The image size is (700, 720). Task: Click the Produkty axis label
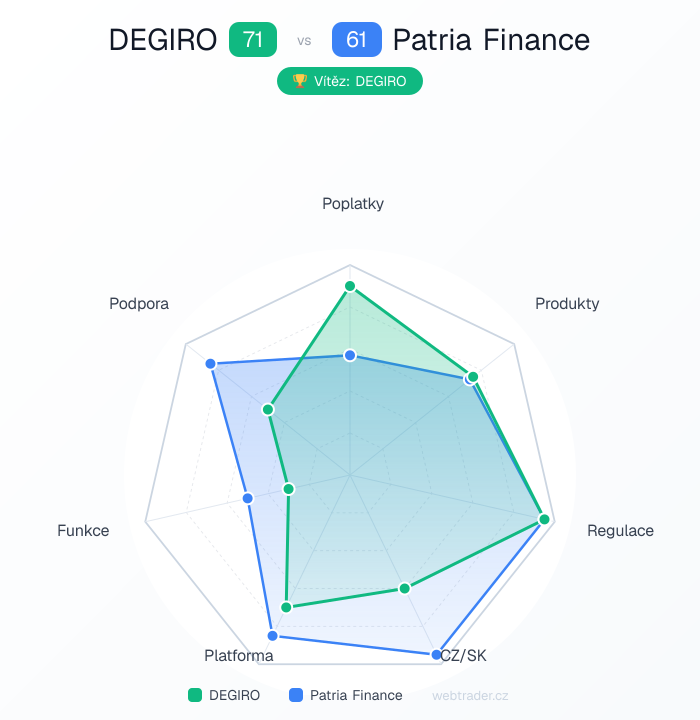pyautogui.click(x=567, y=303)
